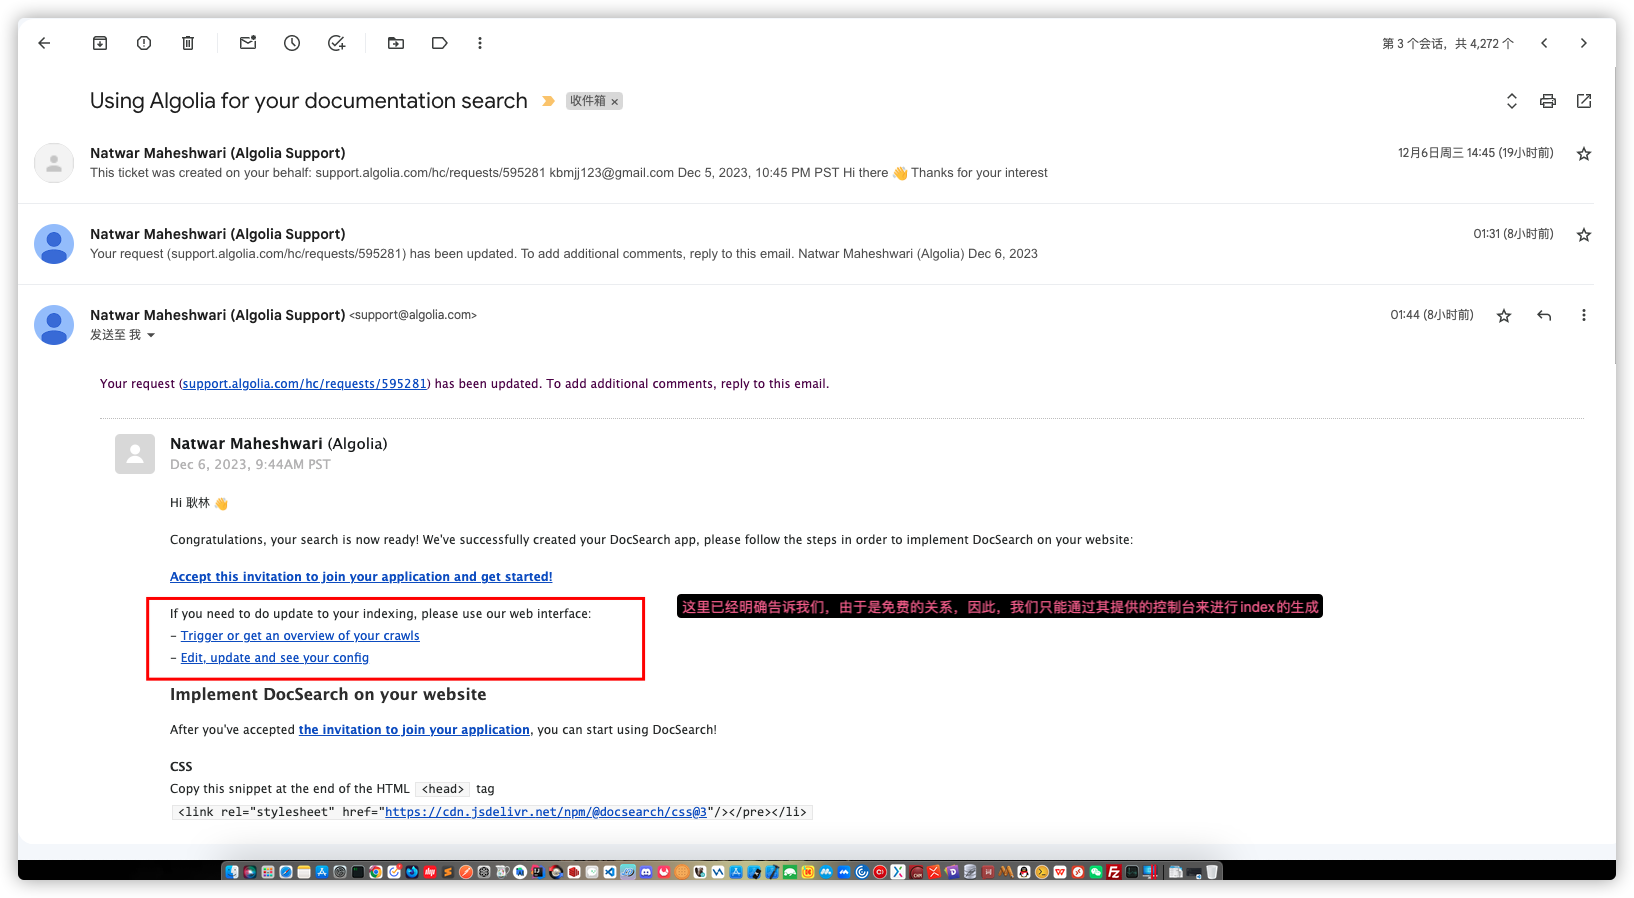Star the 01:44 message from Natwar
The image size is (1634, 898).
[1504, 316]
